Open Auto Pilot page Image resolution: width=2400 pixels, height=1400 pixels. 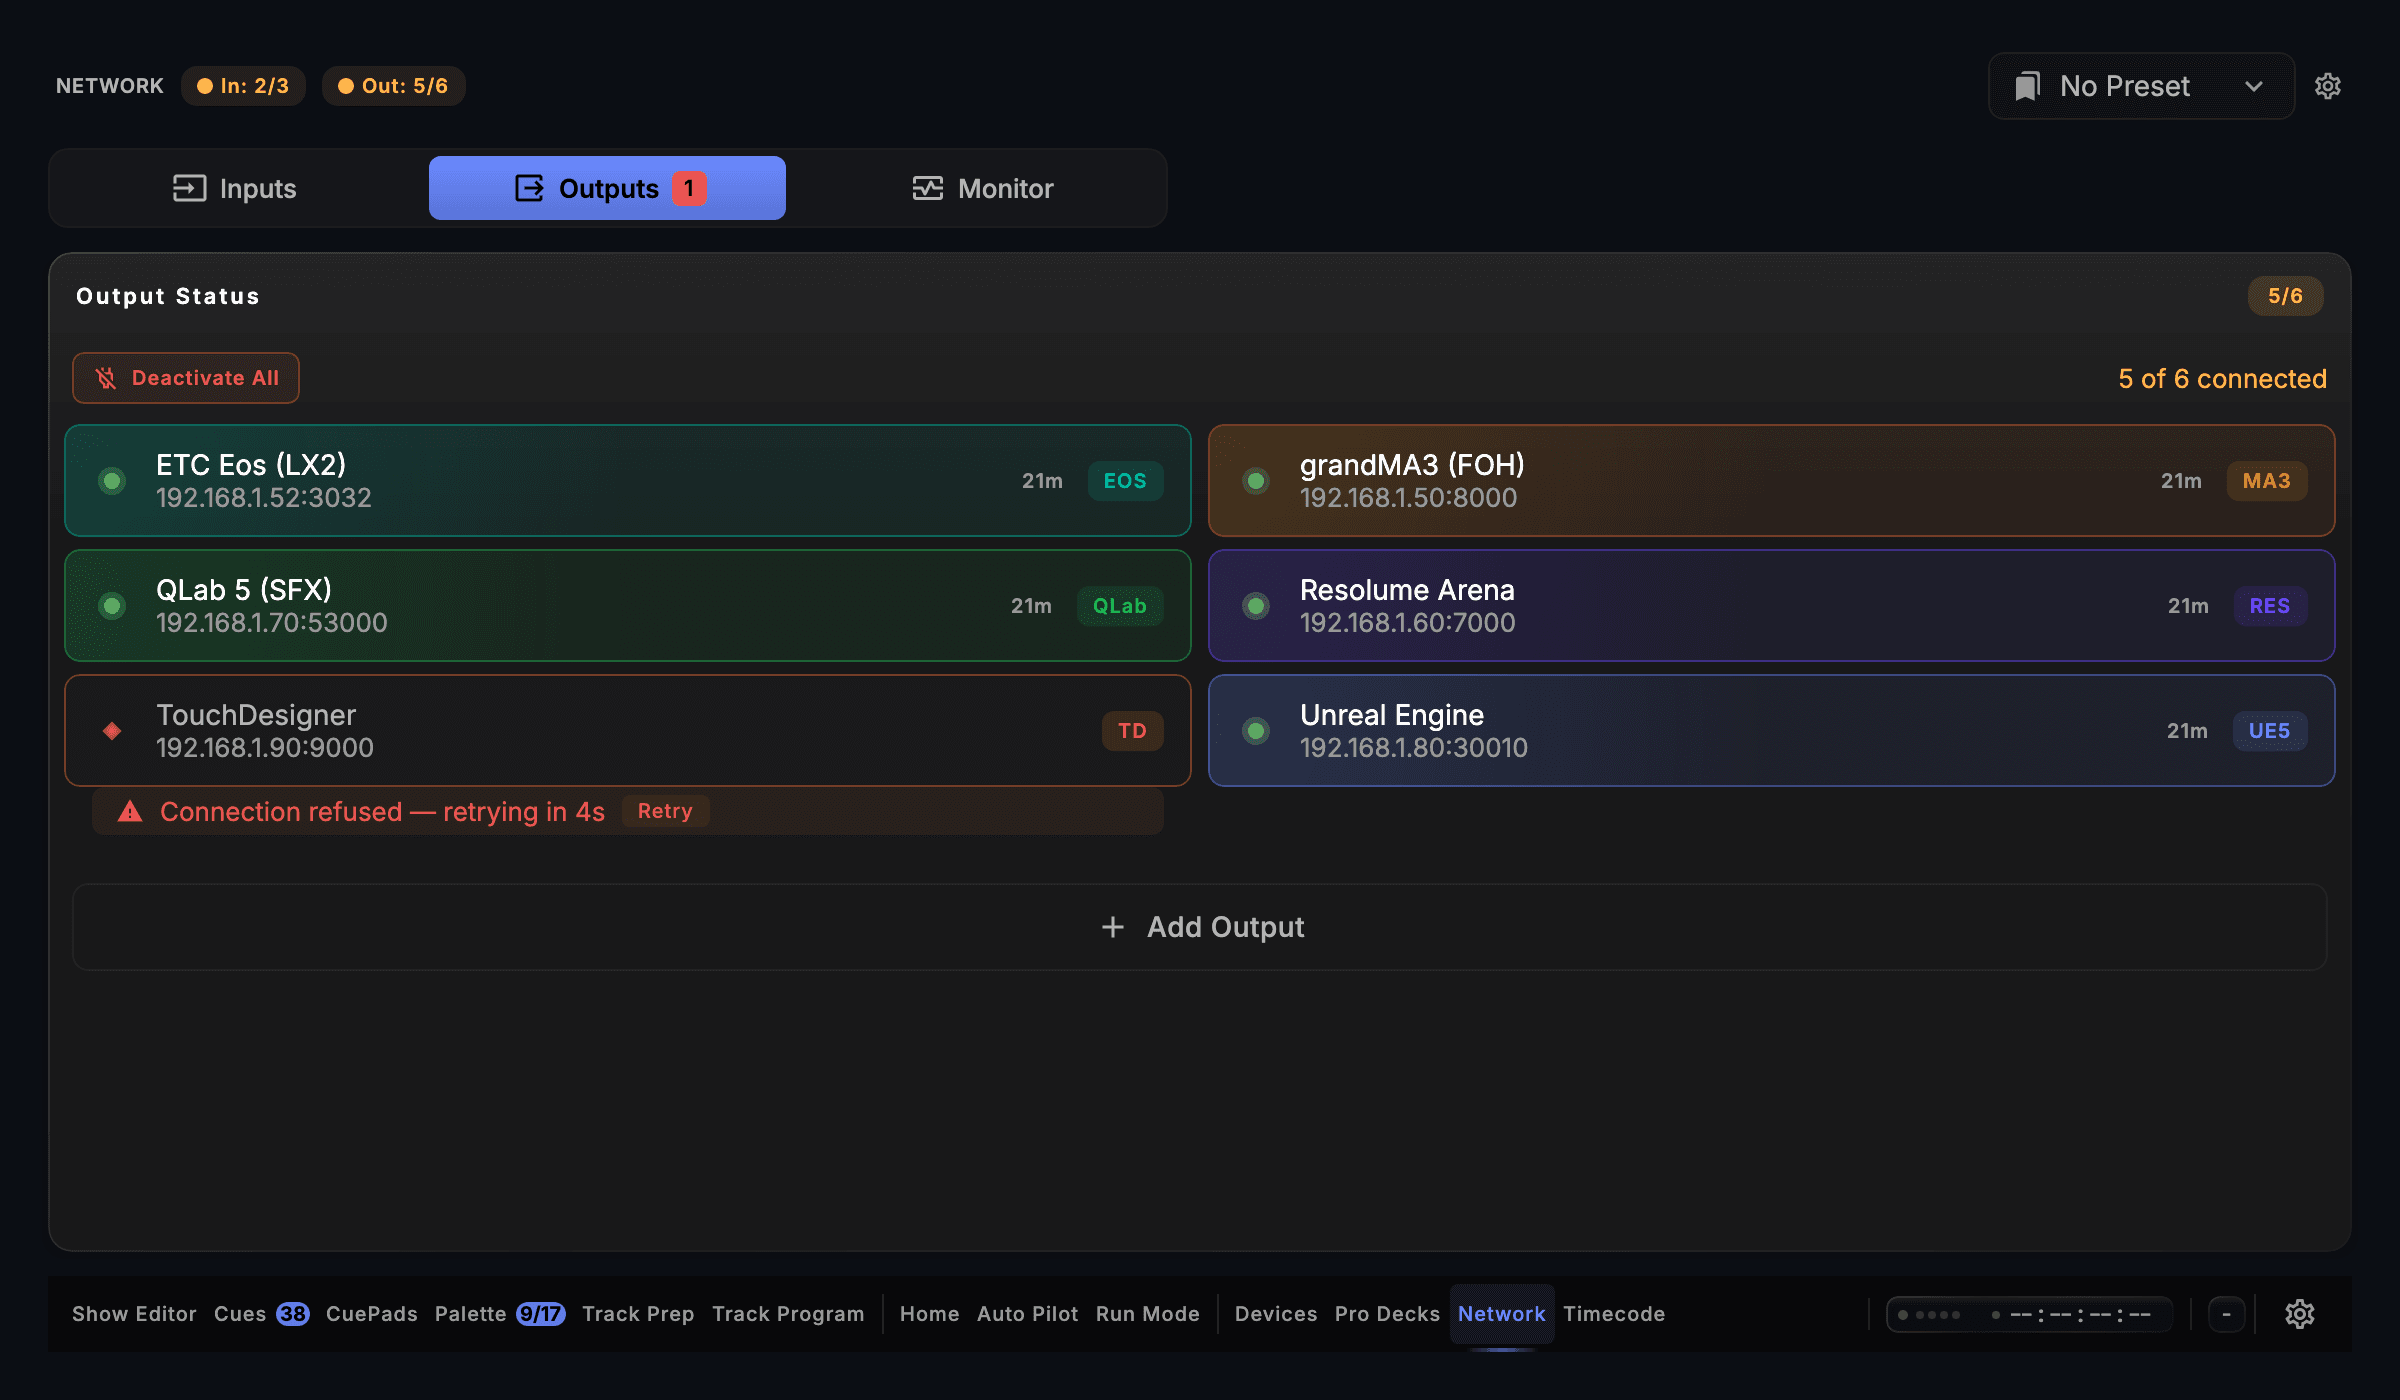click(x=1028, y=1314)
